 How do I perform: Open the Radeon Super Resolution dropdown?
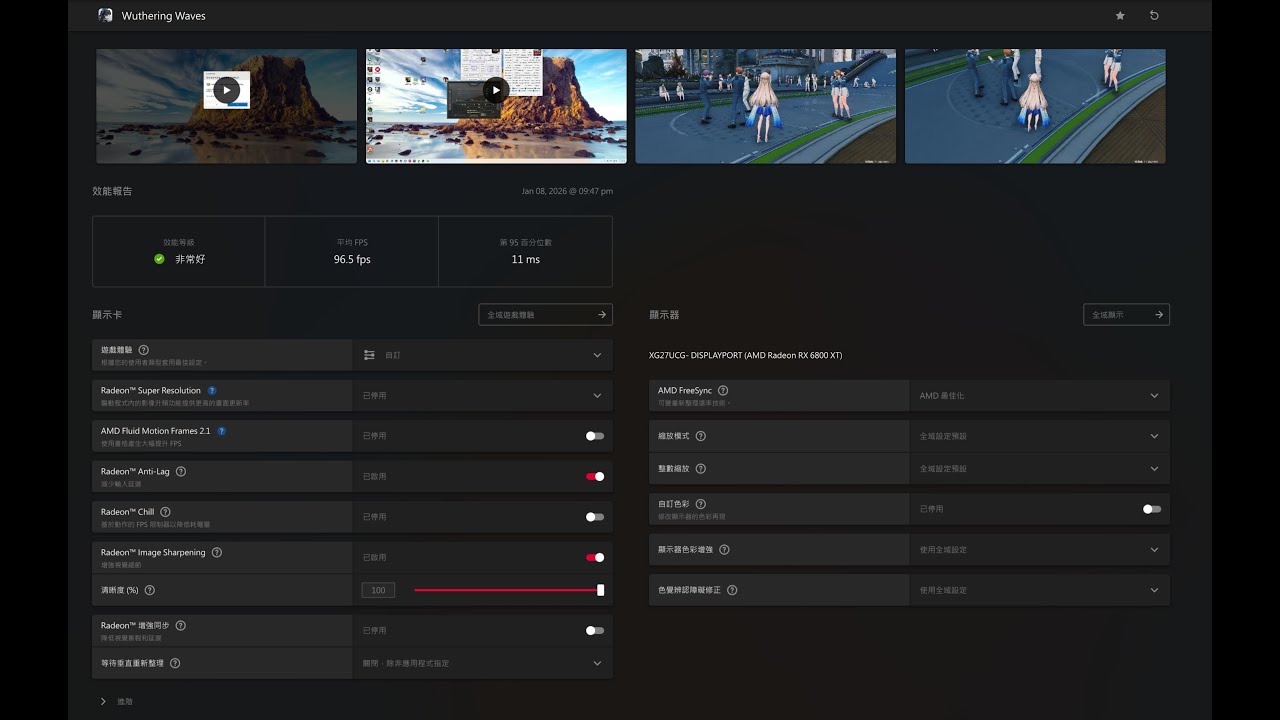coord(482,395)
